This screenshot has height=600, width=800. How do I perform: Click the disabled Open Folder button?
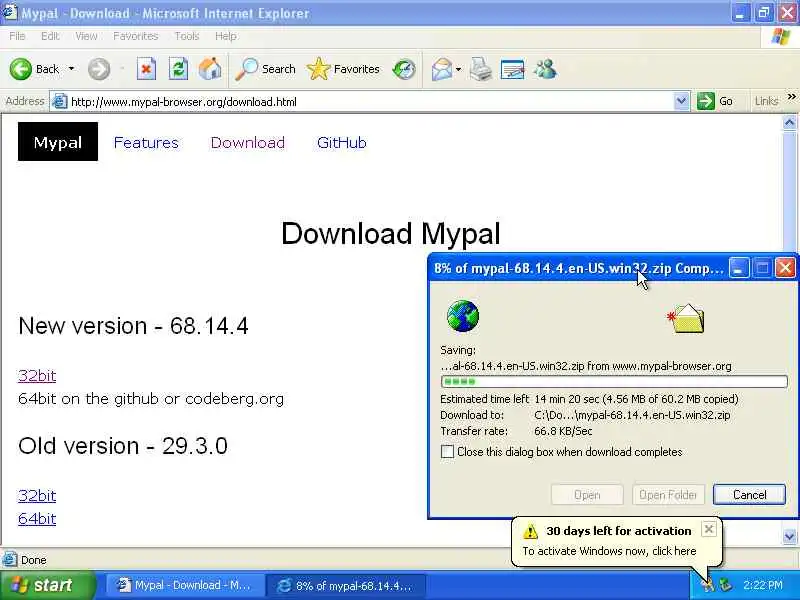click(668, 494)
